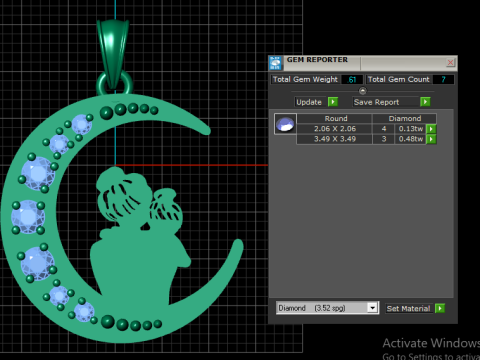Click the Total Gem Weight label
Viewport: 480px width, 360px height.
click(x=305, y=79)
